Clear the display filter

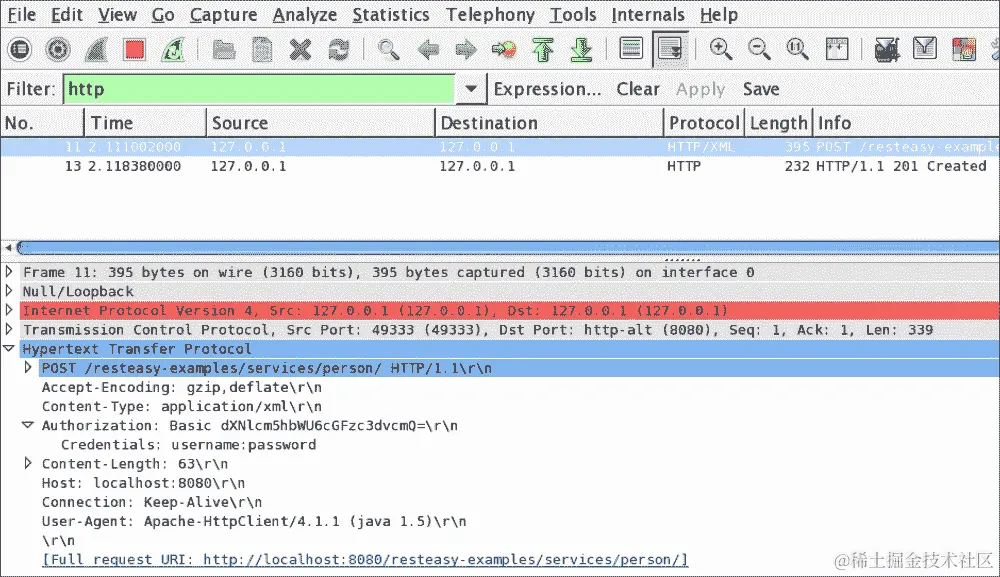coord(638,89)
